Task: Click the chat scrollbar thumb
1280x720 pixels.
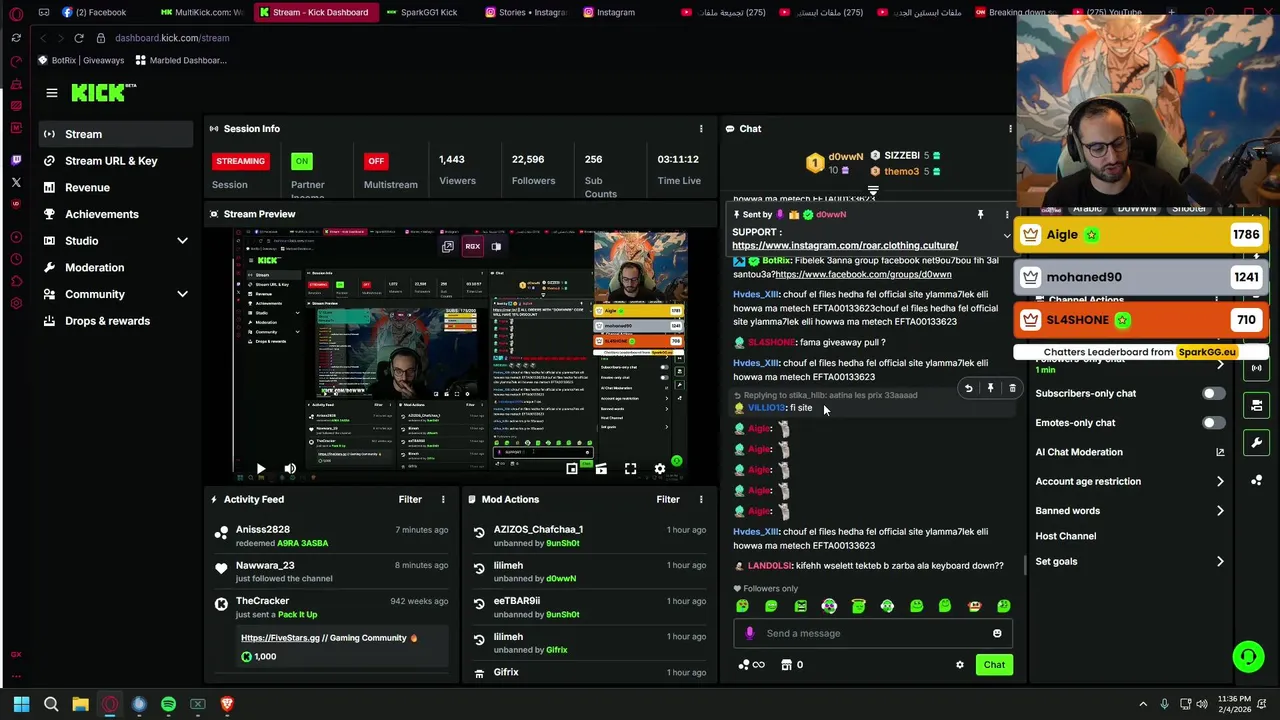Action: pos(1026,565)
